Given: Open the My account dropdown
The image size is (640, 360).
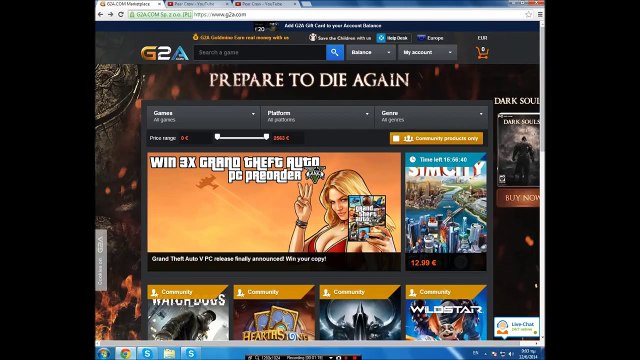Looking at the screenshot, I should tap(427, 52).
